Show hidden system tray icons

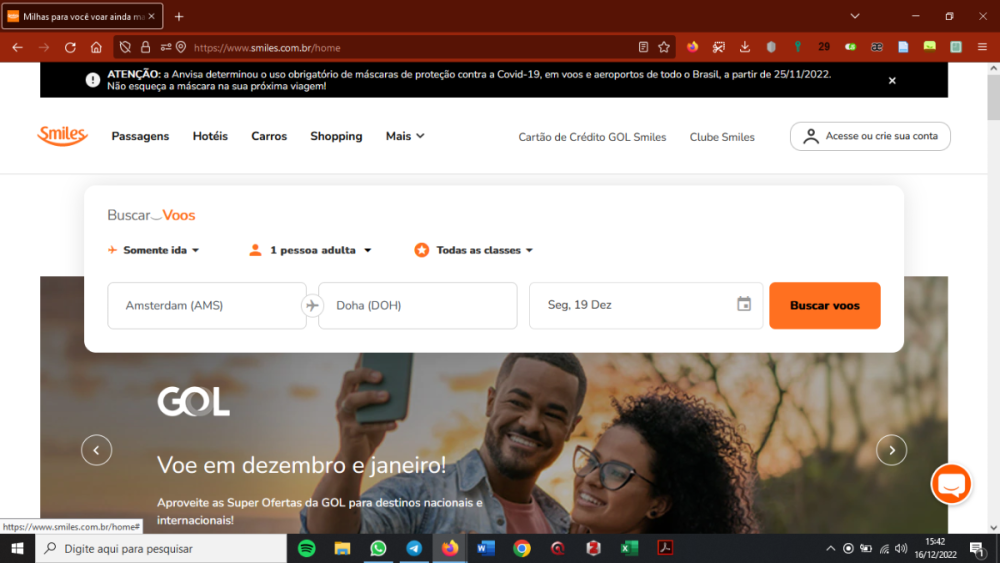(x=830, y=548)
